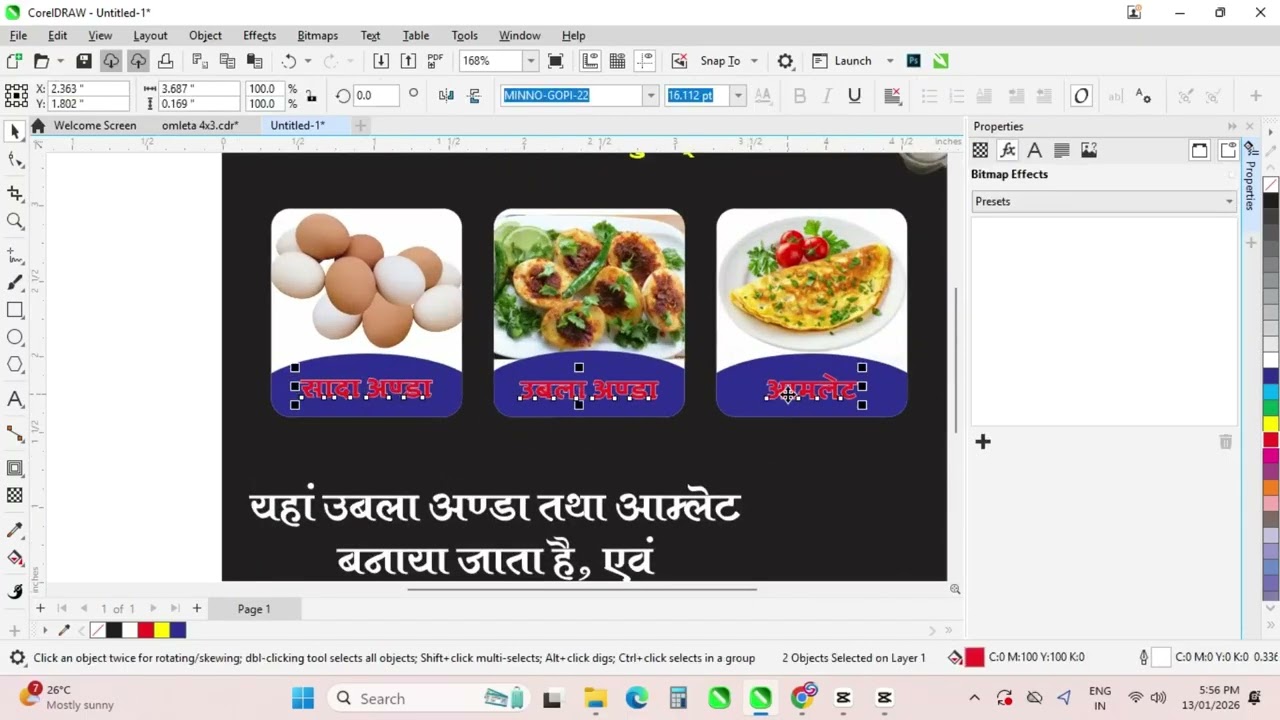Toggle Show grid button
This screenshot has width=1280, height=720.
(617, 61)
